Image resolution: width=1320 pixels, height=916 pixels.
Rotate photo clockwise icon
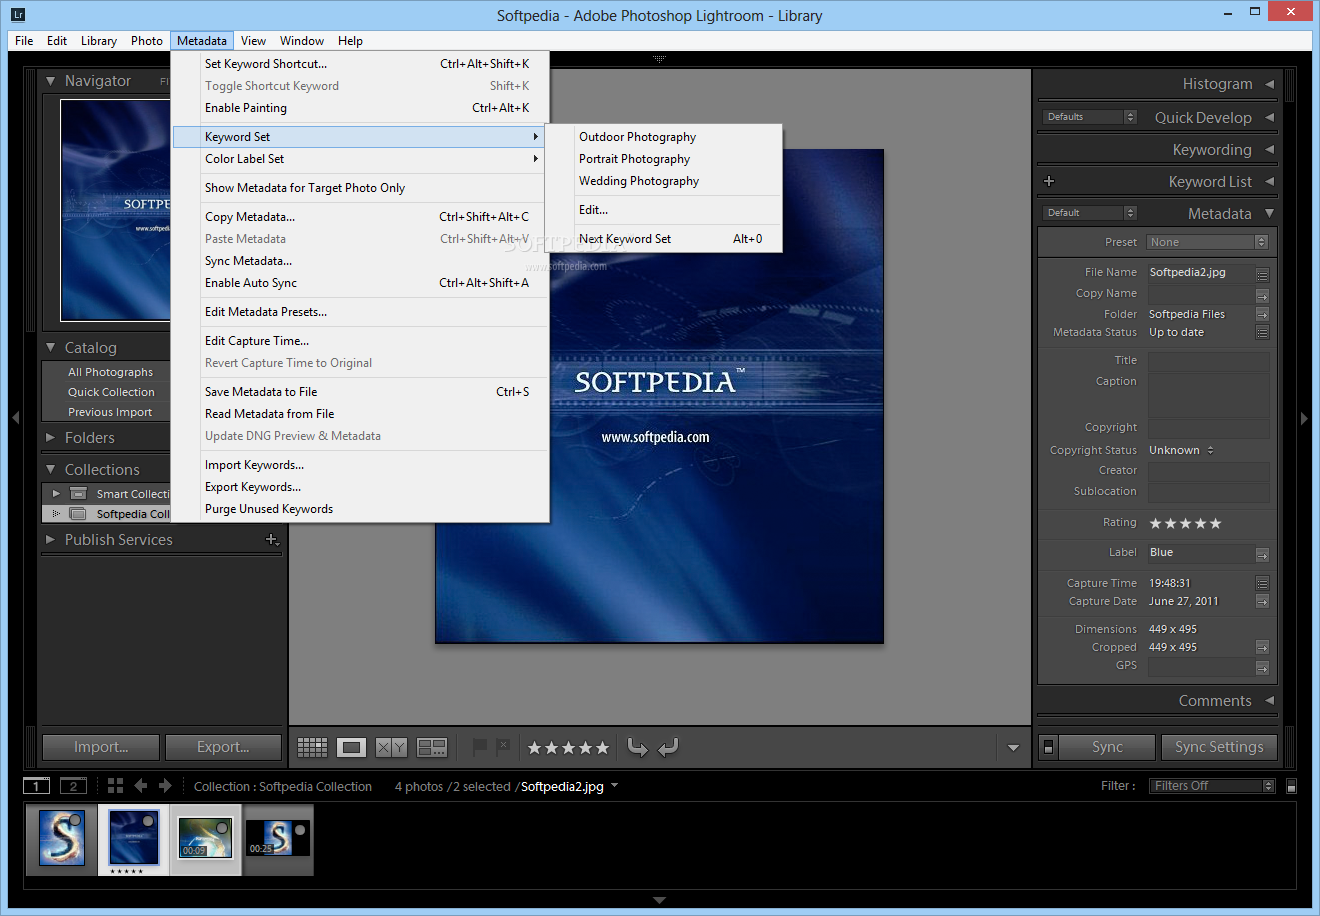point(669,747)
